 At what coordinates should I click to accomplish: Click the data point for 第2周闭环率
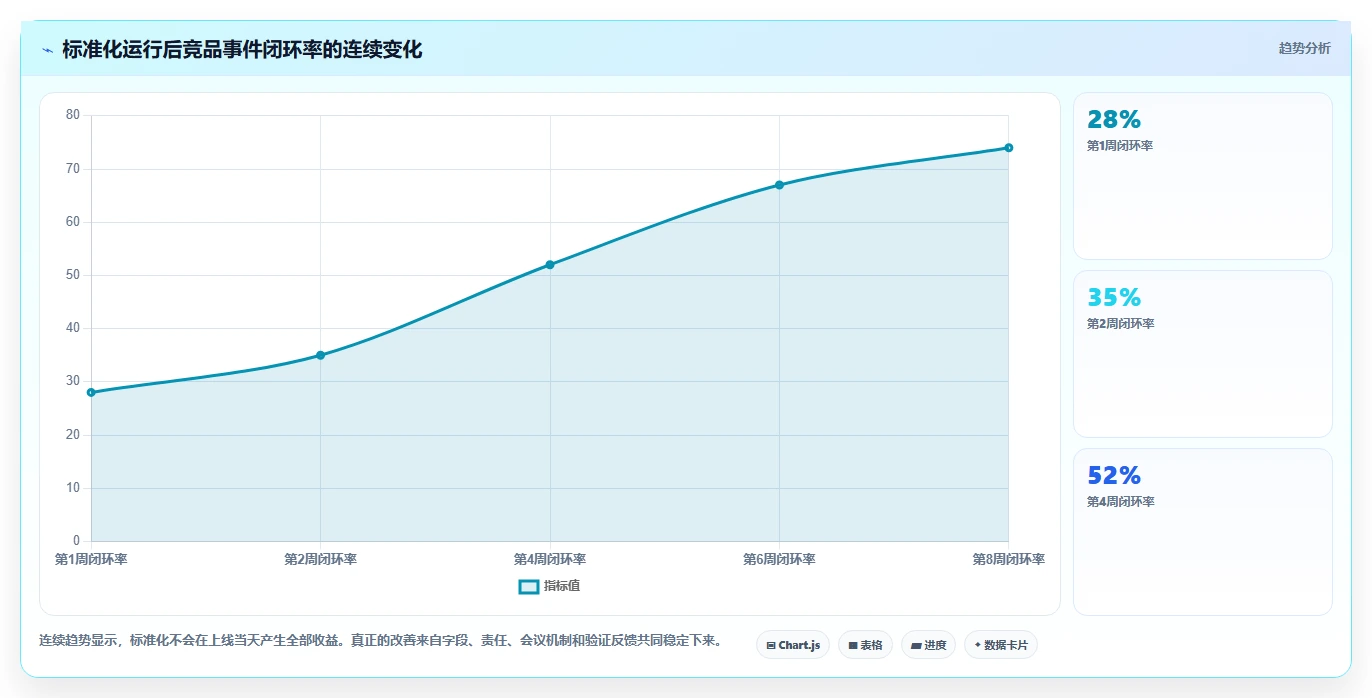(x=320, y=355)
